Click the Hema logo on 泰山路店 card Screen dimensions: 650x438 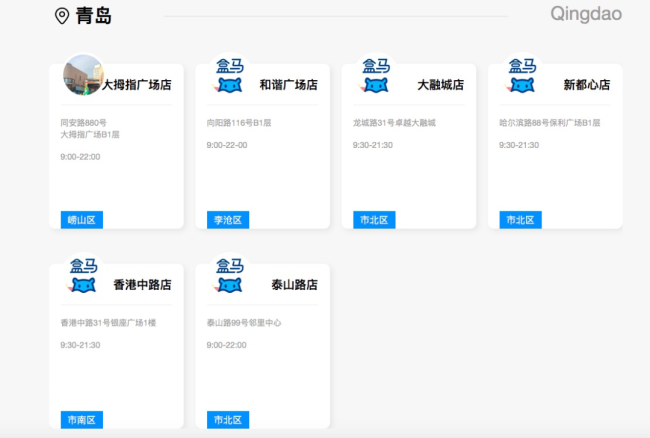(229, 276)
